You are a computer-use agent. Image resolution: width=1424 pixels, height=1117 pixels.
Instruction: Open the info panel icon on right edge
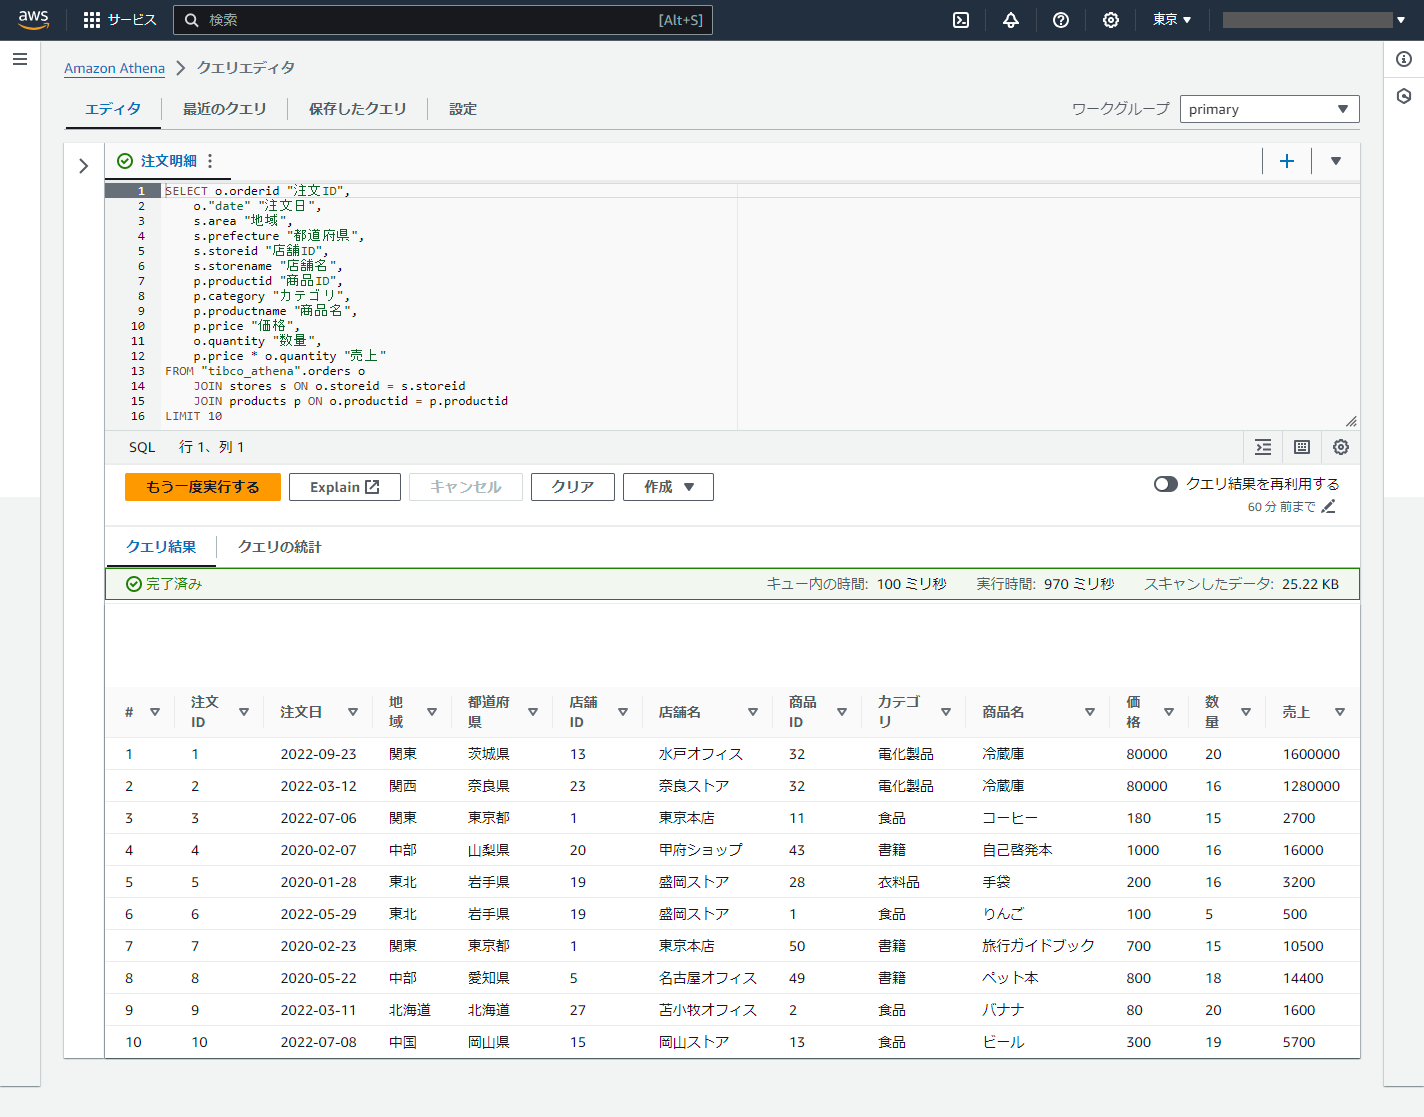[1404, 59]
